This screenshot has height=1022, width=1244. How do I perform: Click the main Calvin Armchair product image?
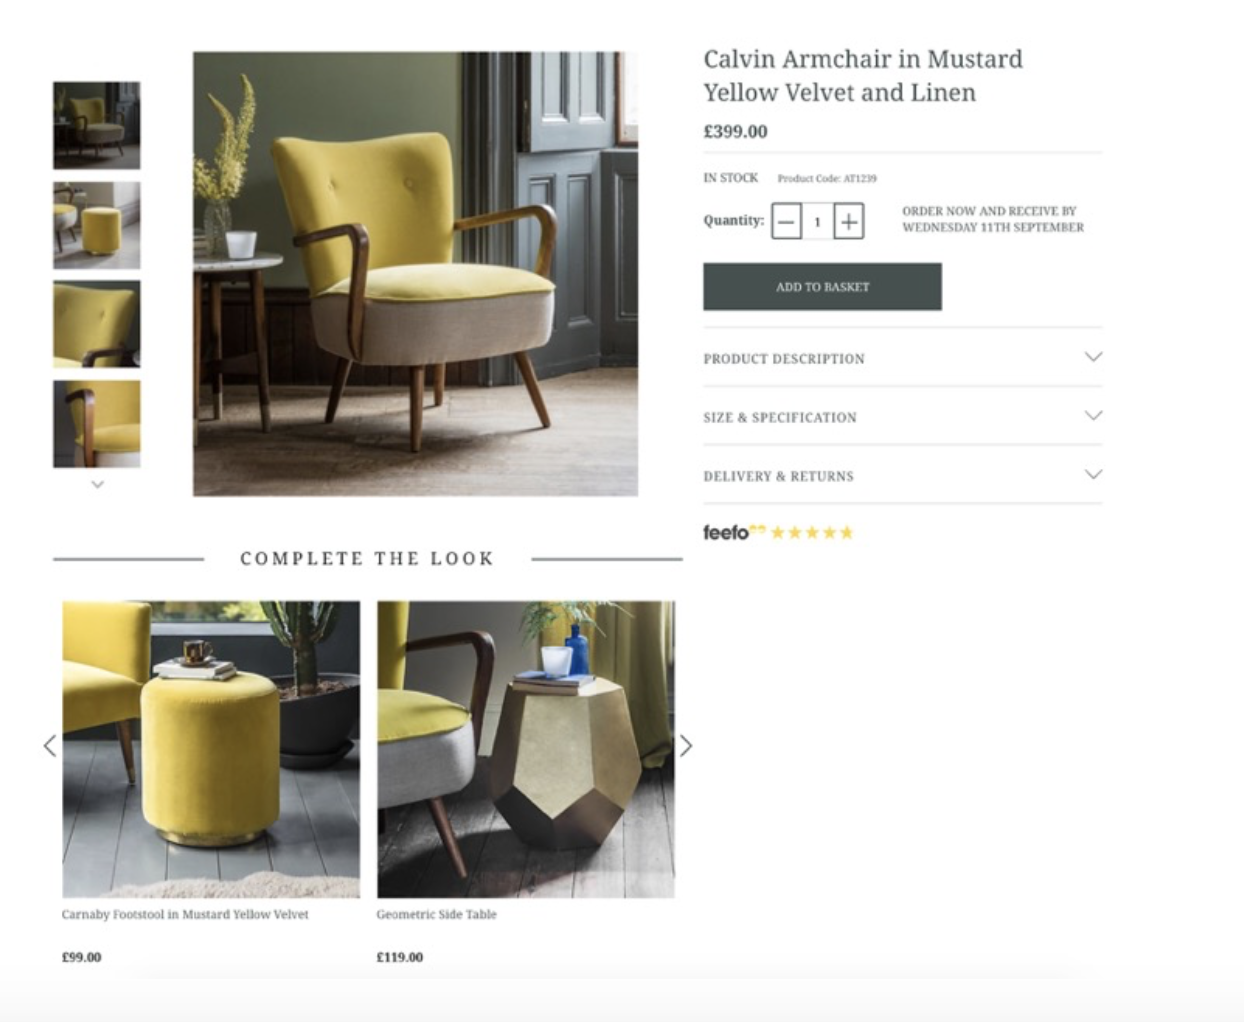[x=415, y=274]
